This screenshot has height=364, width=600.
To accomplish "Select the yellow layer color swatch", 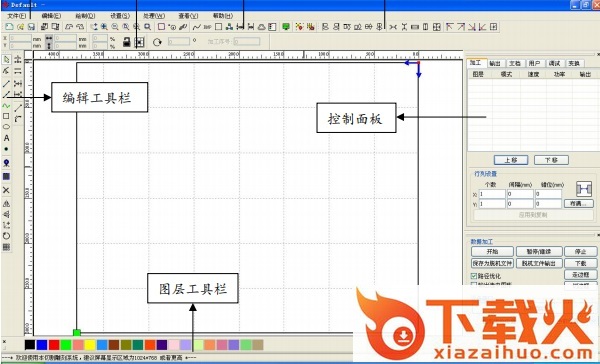I will [90, 345].
